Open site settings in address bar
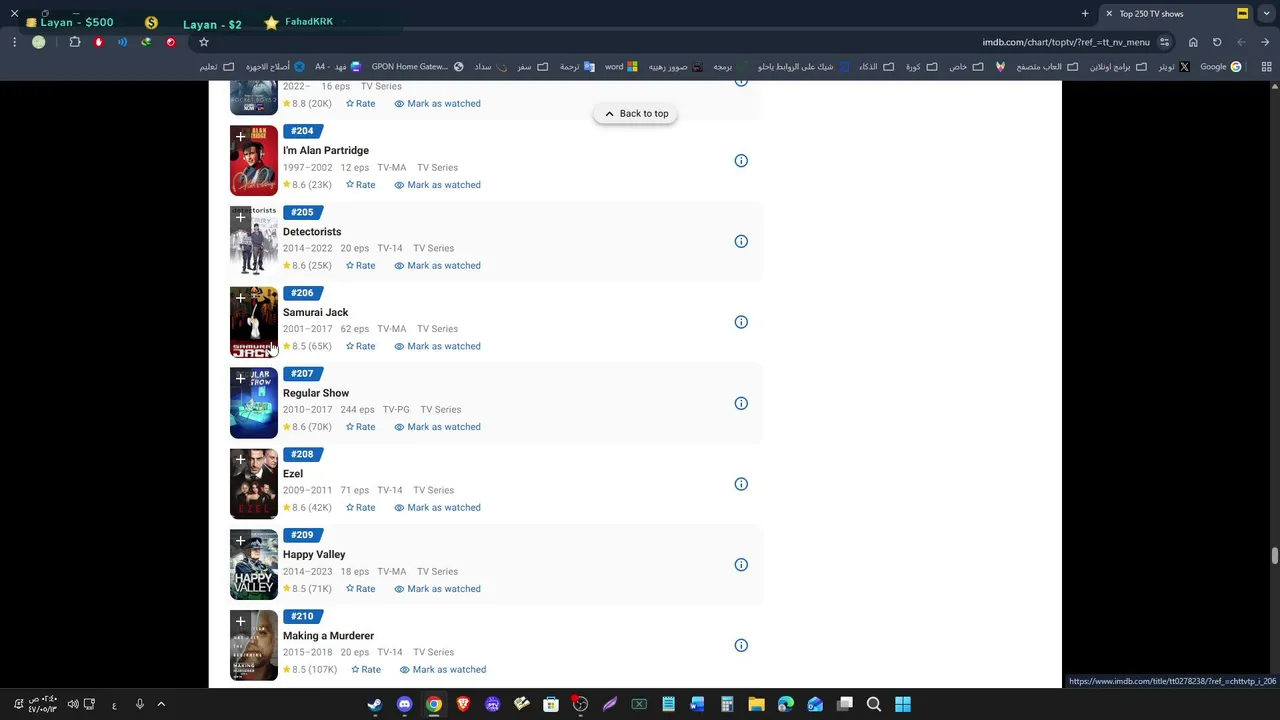The height and width of the screenshot is (720, 1280). [1165, 42]
